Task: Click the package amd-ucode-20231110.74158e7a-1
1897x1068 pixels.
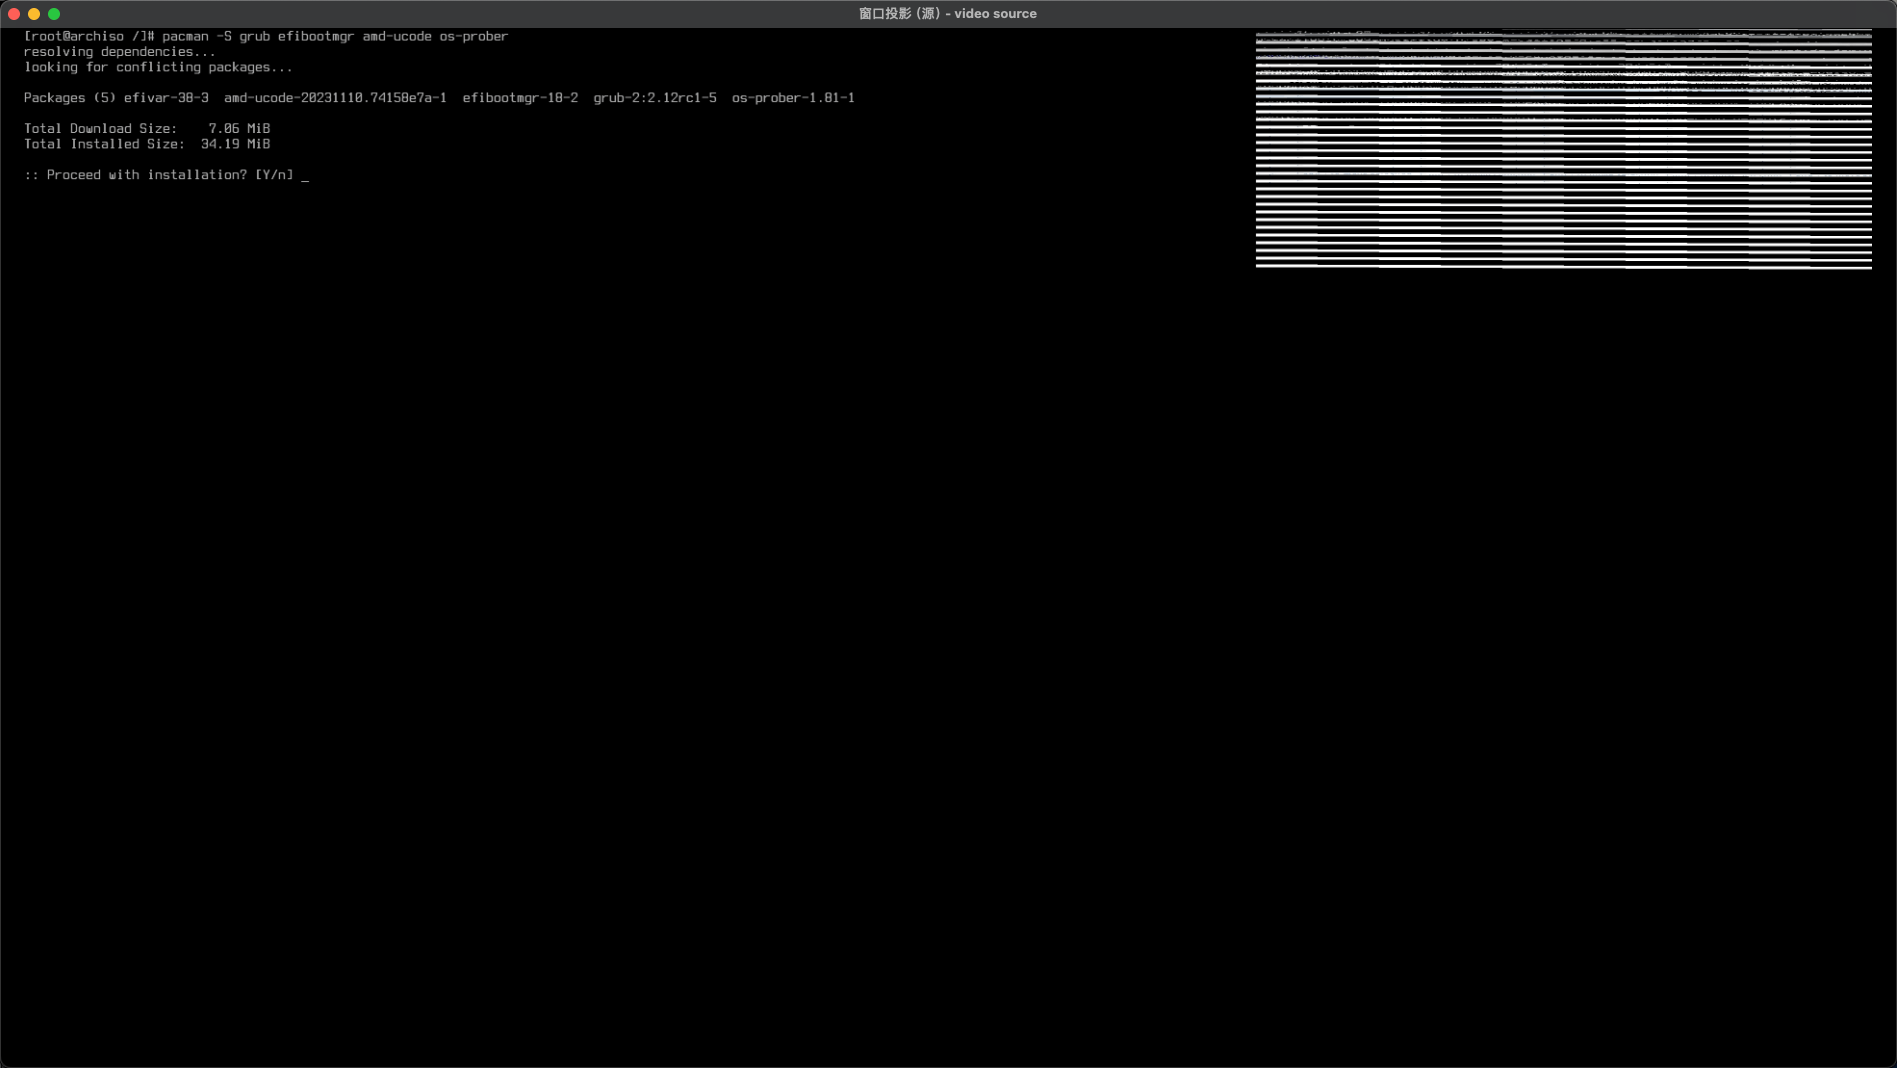Action: pyautogui.click(x=335, y=98)
